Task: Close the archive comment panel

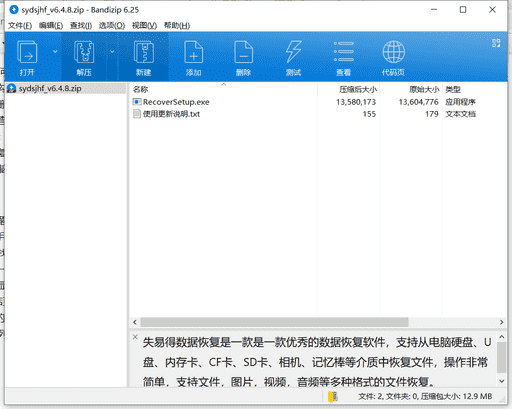Action: click(135, 337)
